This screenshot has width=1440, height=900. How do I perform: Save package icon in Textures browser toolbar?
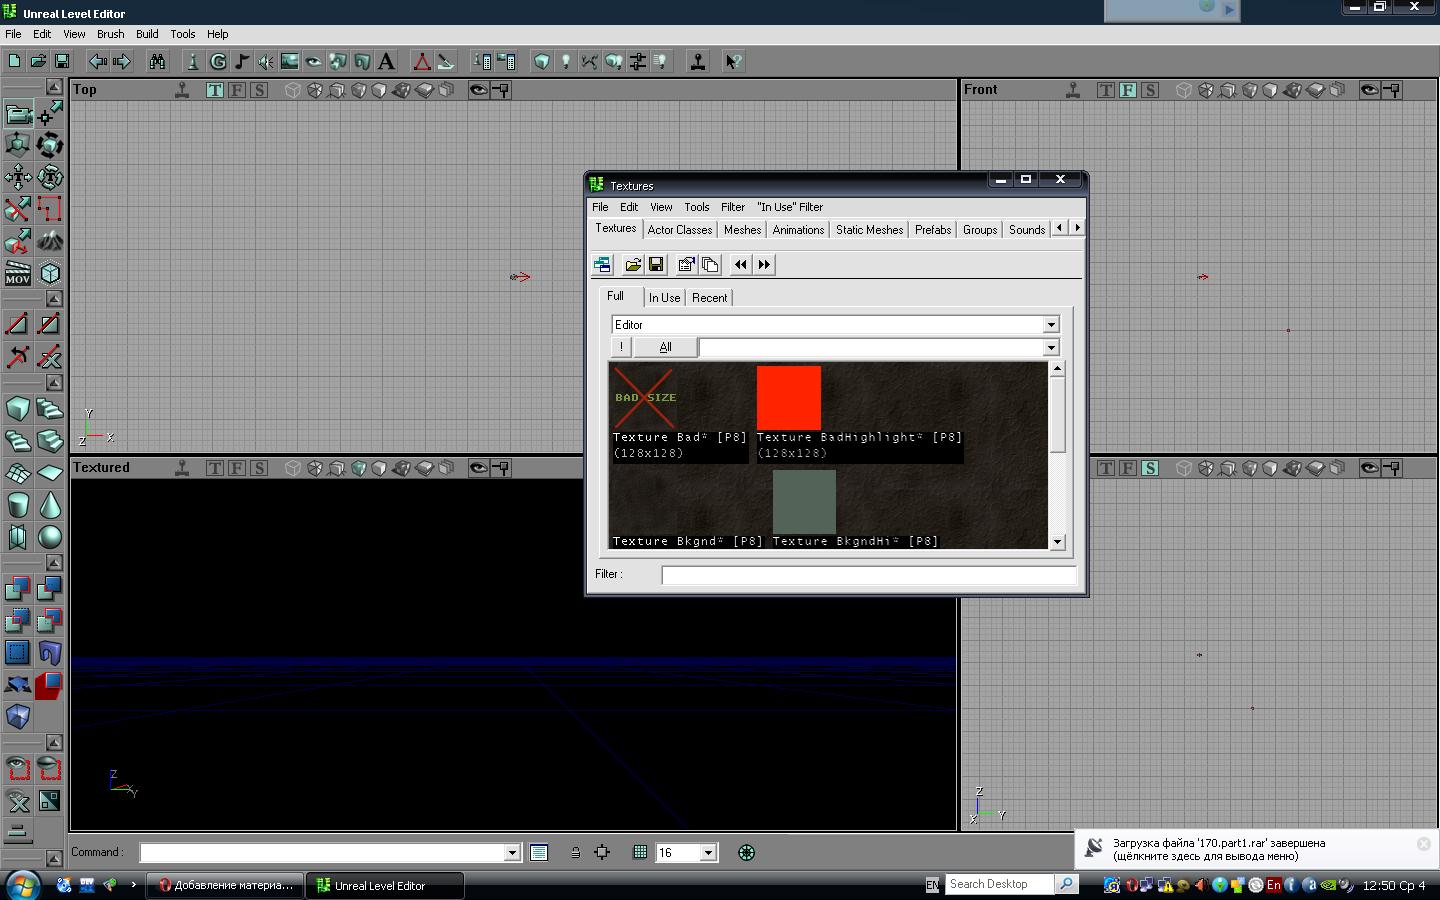coord(656,264)
